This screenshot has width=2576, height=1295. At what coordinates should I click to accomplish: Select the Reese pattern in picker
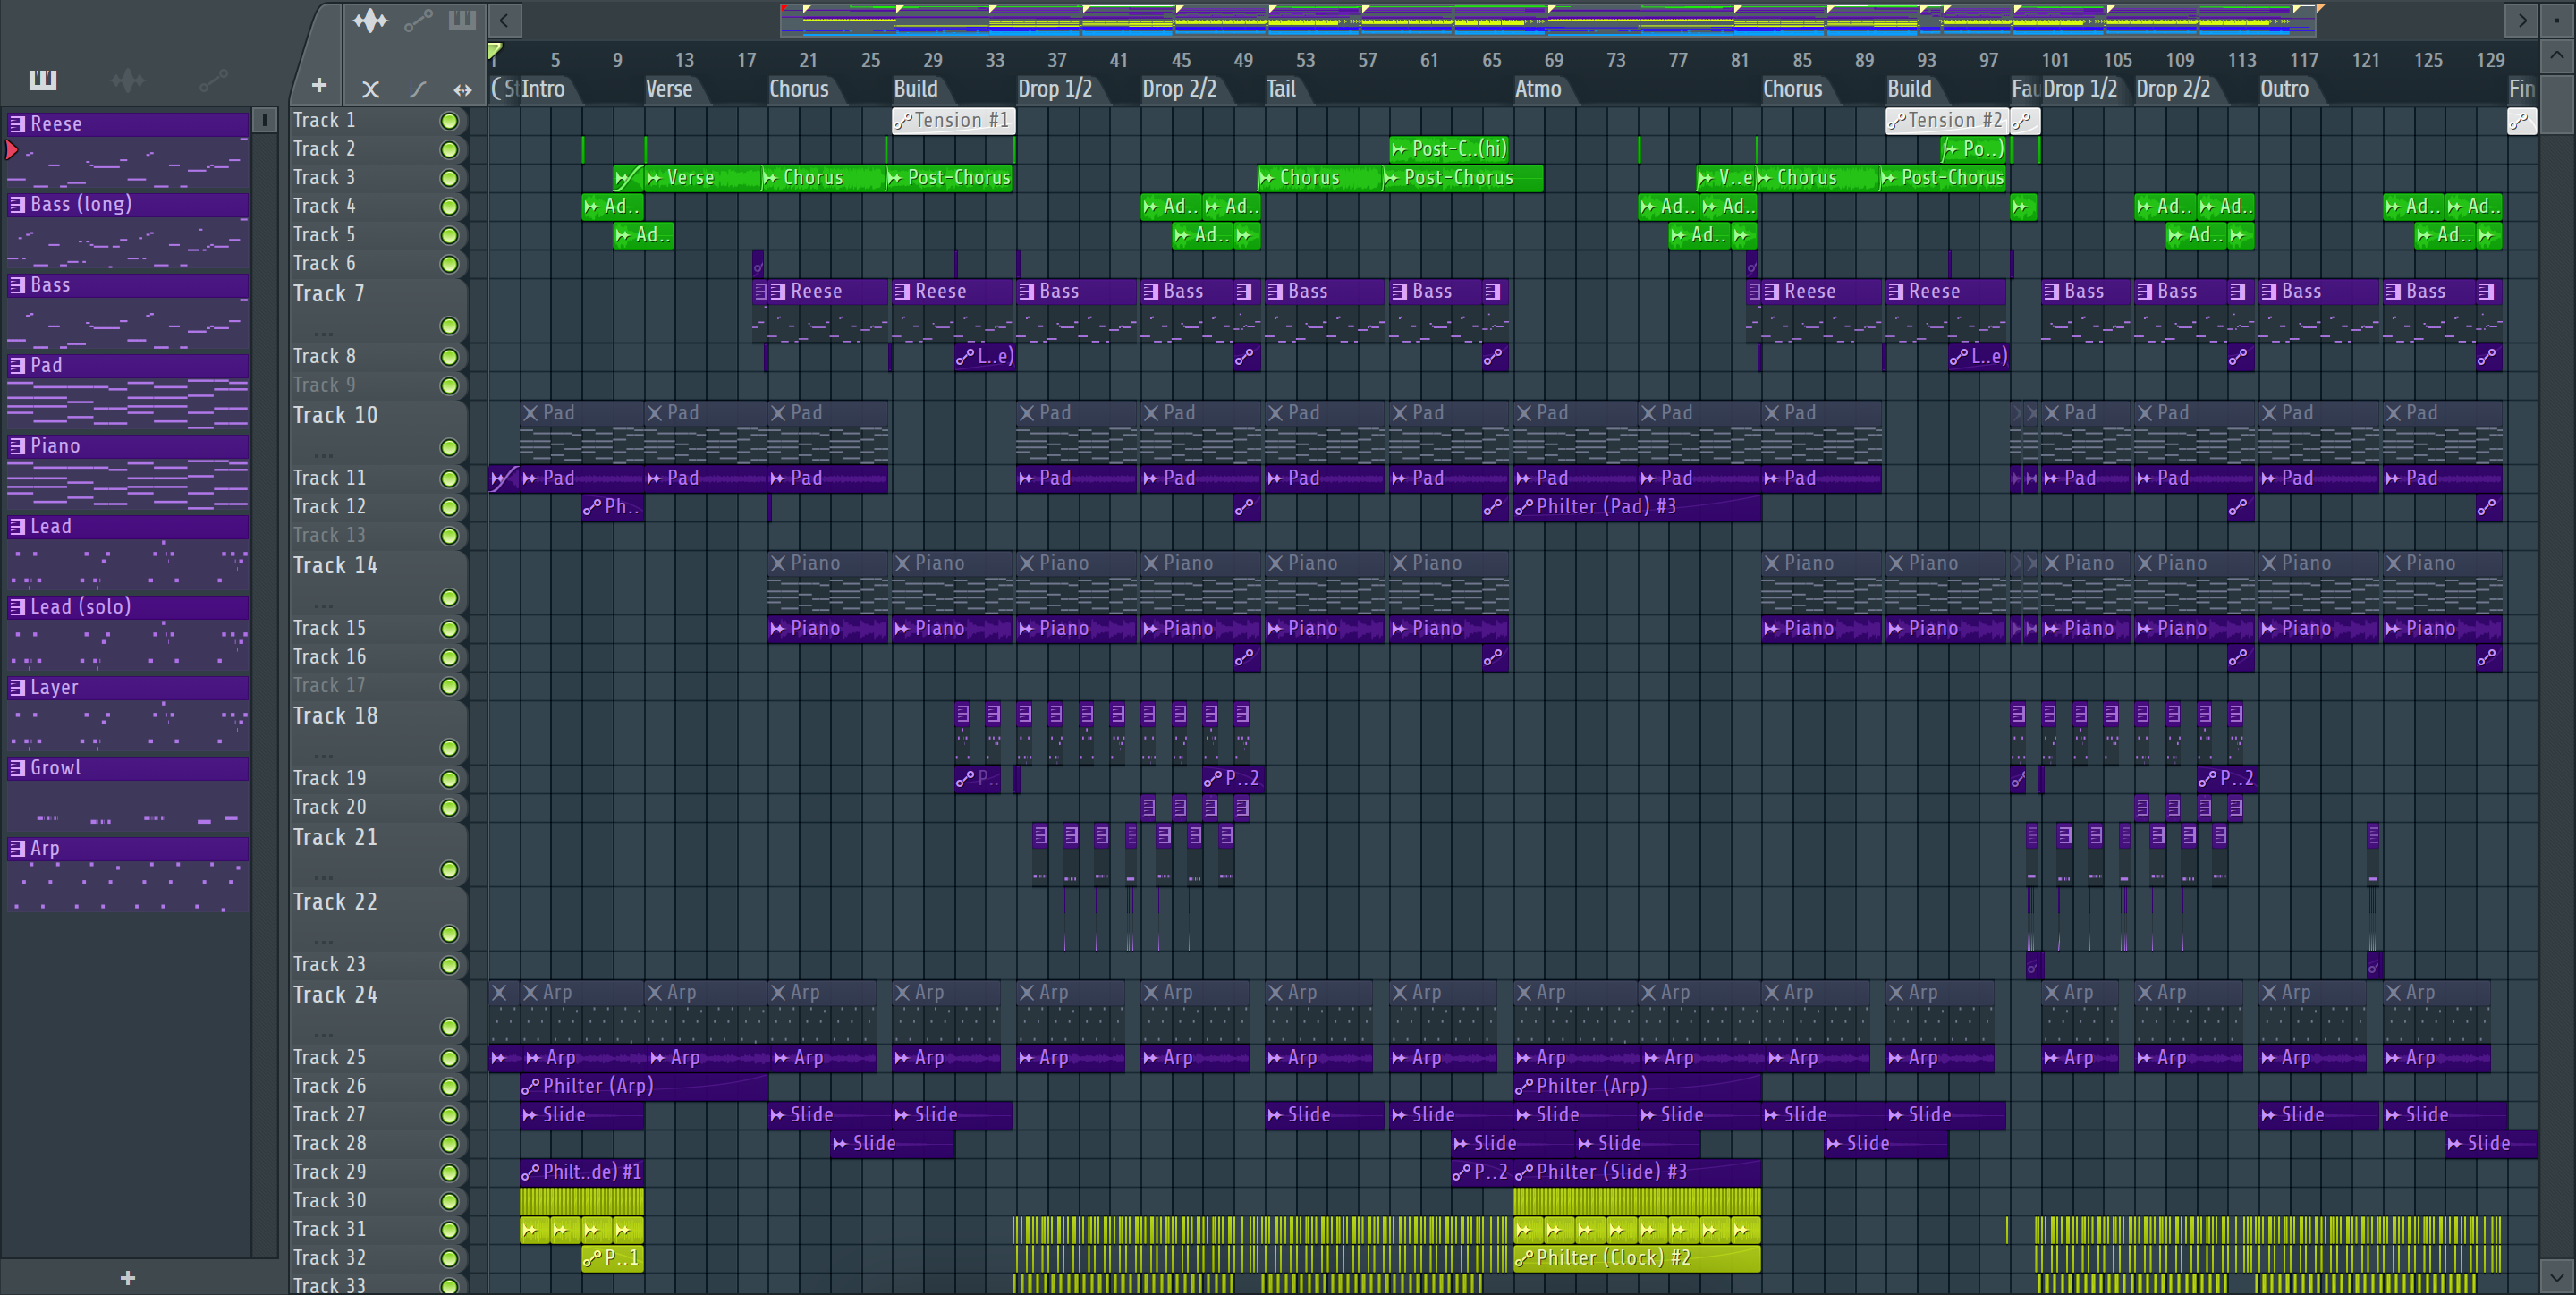click(128, 124)
